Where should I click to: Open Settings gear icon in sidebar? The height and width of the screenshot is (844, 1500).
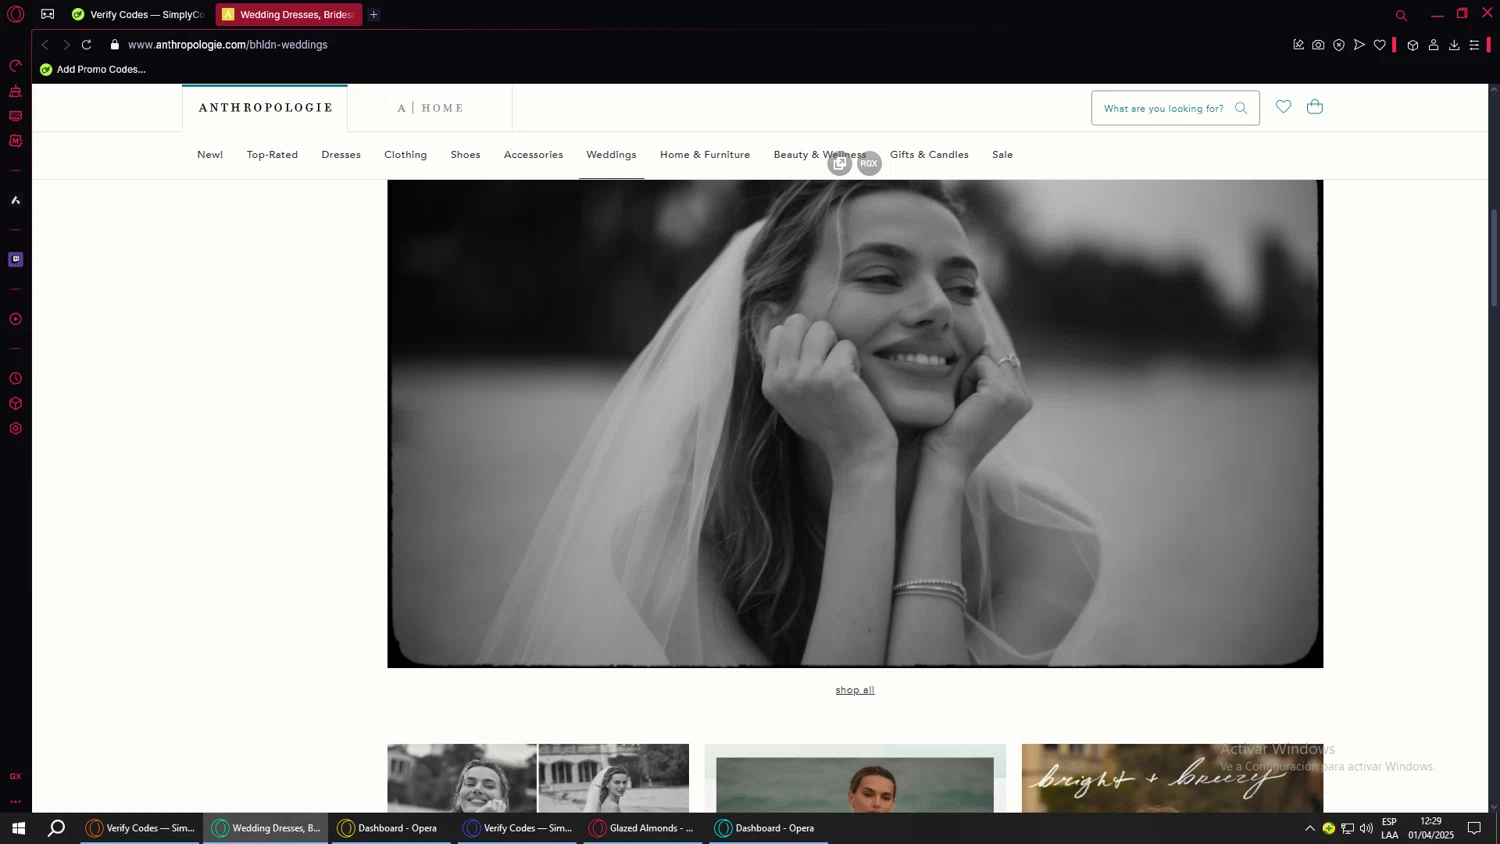15,429
